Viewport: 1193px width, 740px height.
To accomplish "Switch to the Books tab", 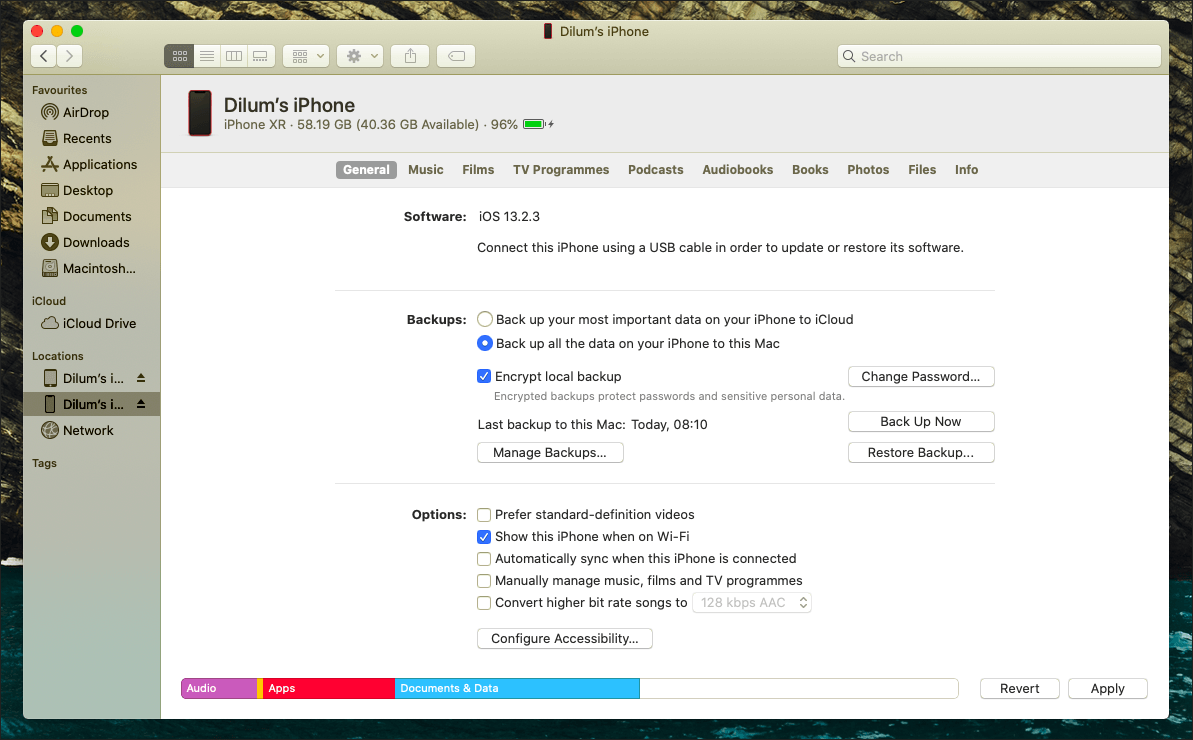I will (810, 170).
